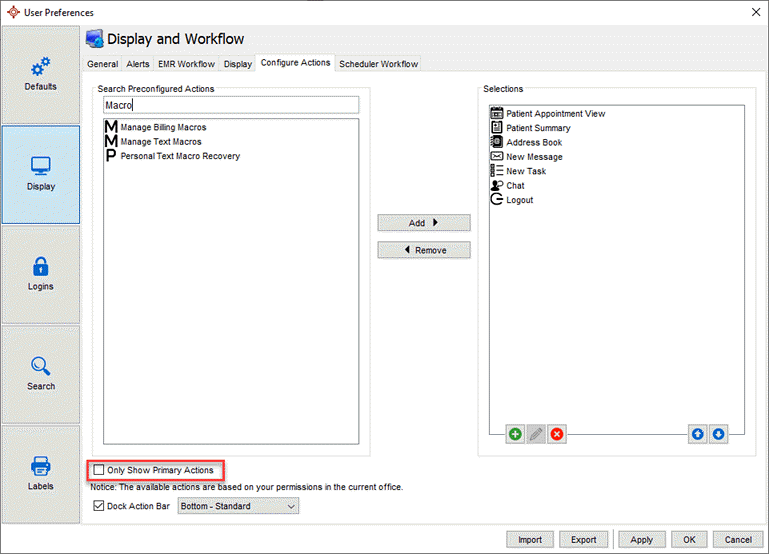Select the New Message action
This screenshot has width=769, height=554.
[x=534, y=157]
